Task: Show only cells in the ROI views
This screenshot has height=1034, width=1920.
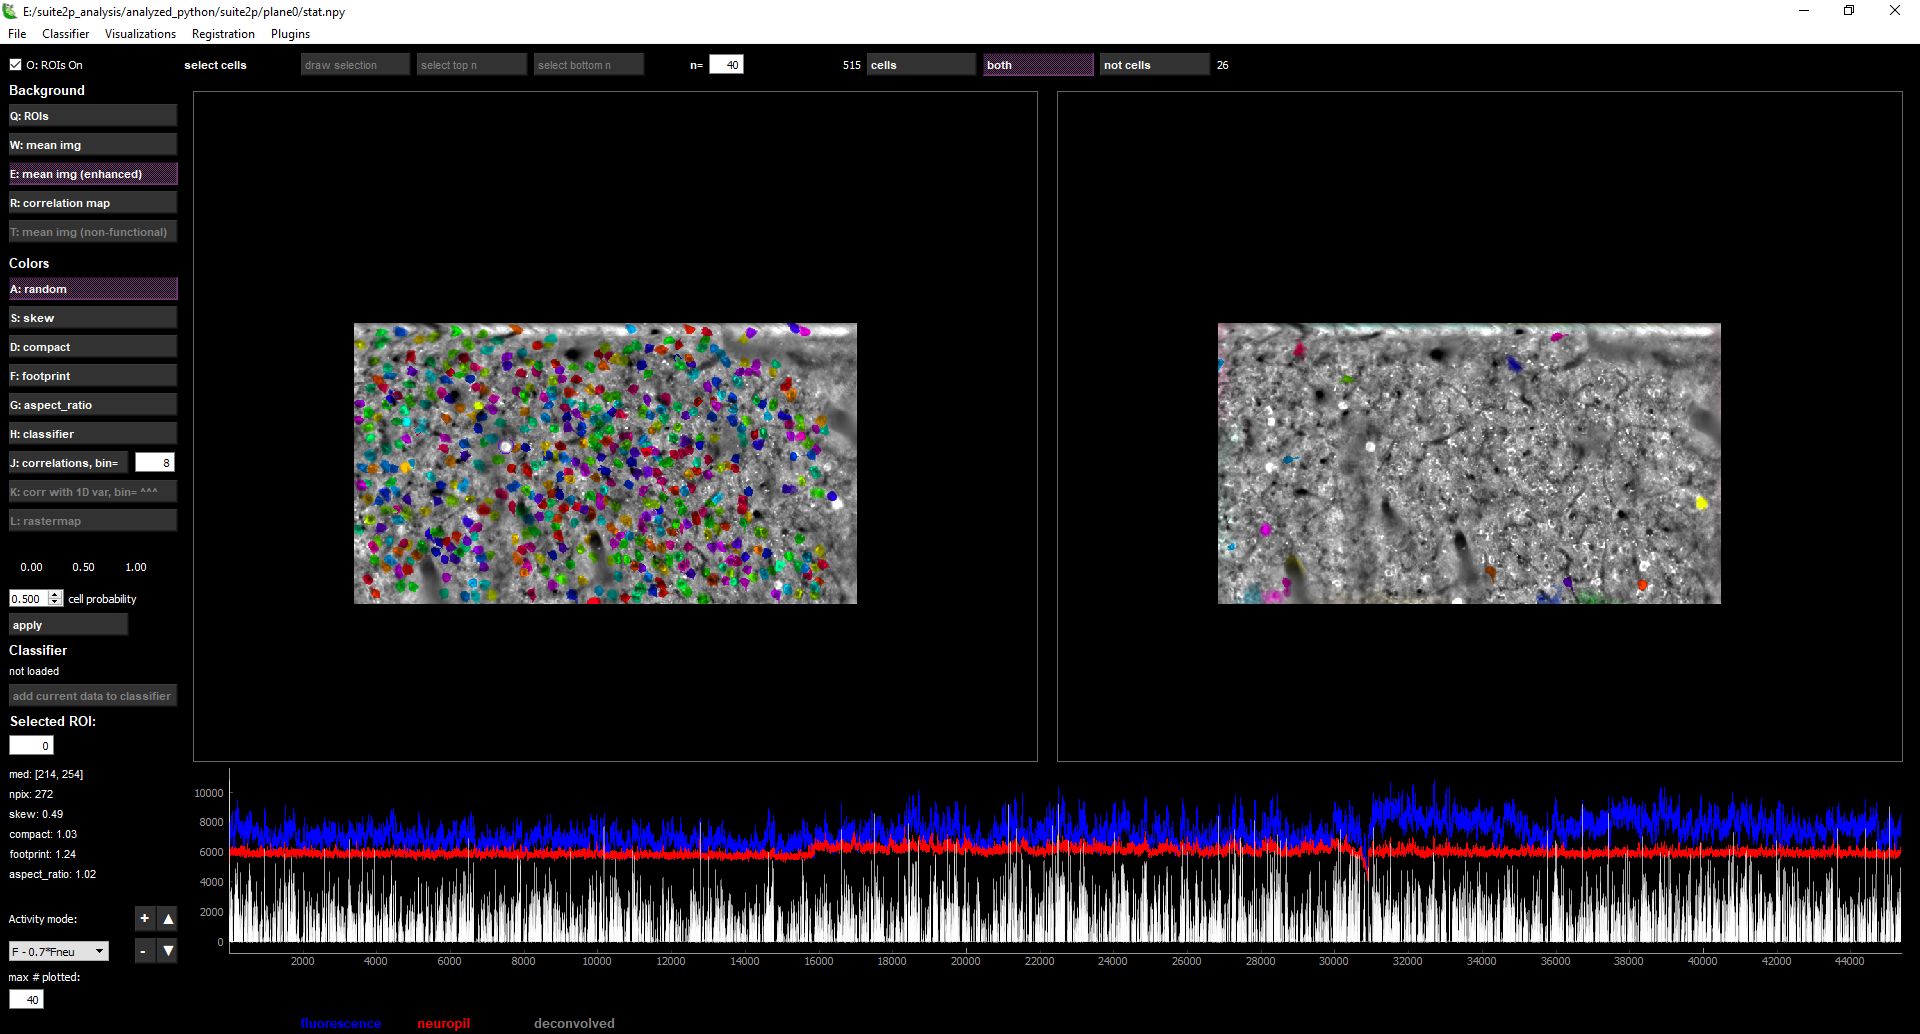Action: 920,64
